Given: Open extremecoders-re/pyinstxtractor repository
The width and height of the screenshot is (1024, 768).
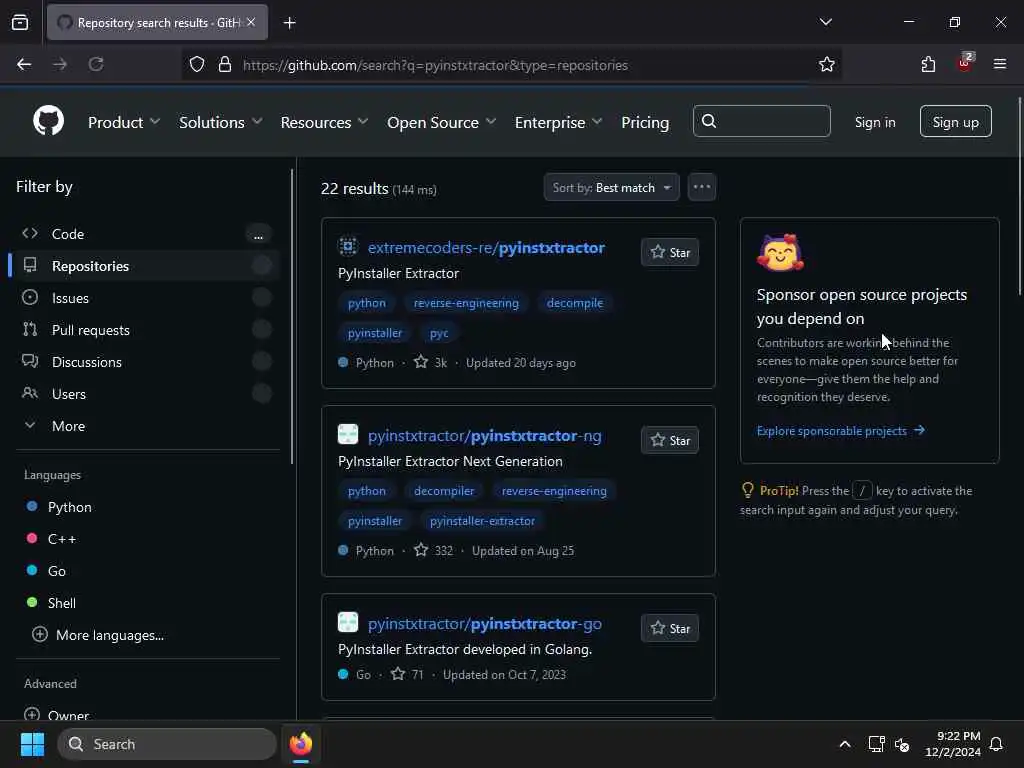Looking at the screenshot, I should tap(486, 248).
